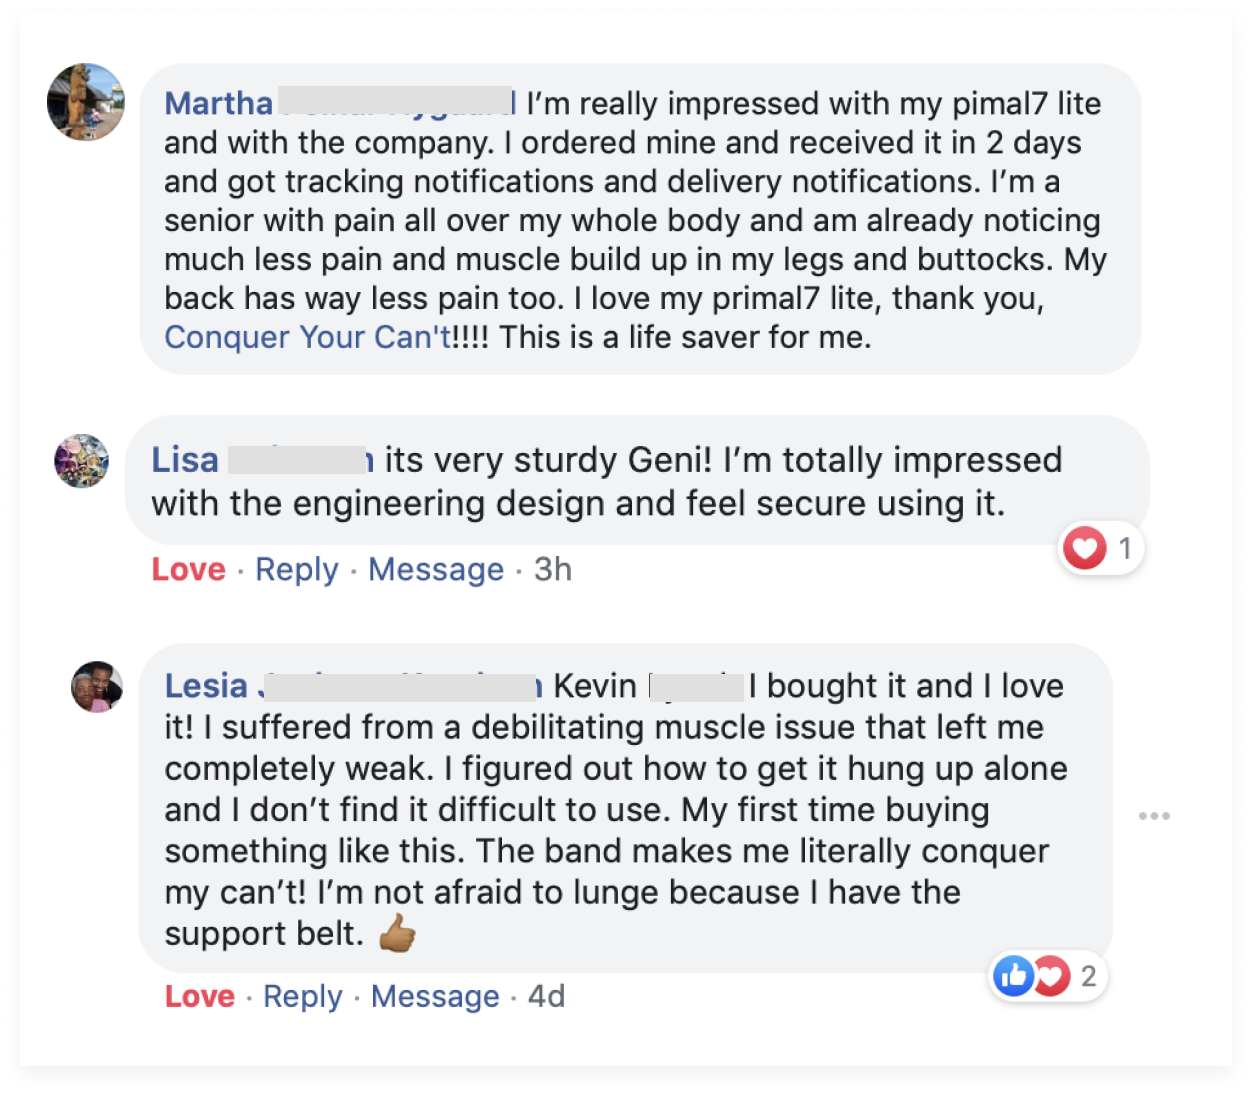The width and height of the screenshot is (1252, 1094).
Task: Message Lesia from her comment
Action: pos(435,996)
